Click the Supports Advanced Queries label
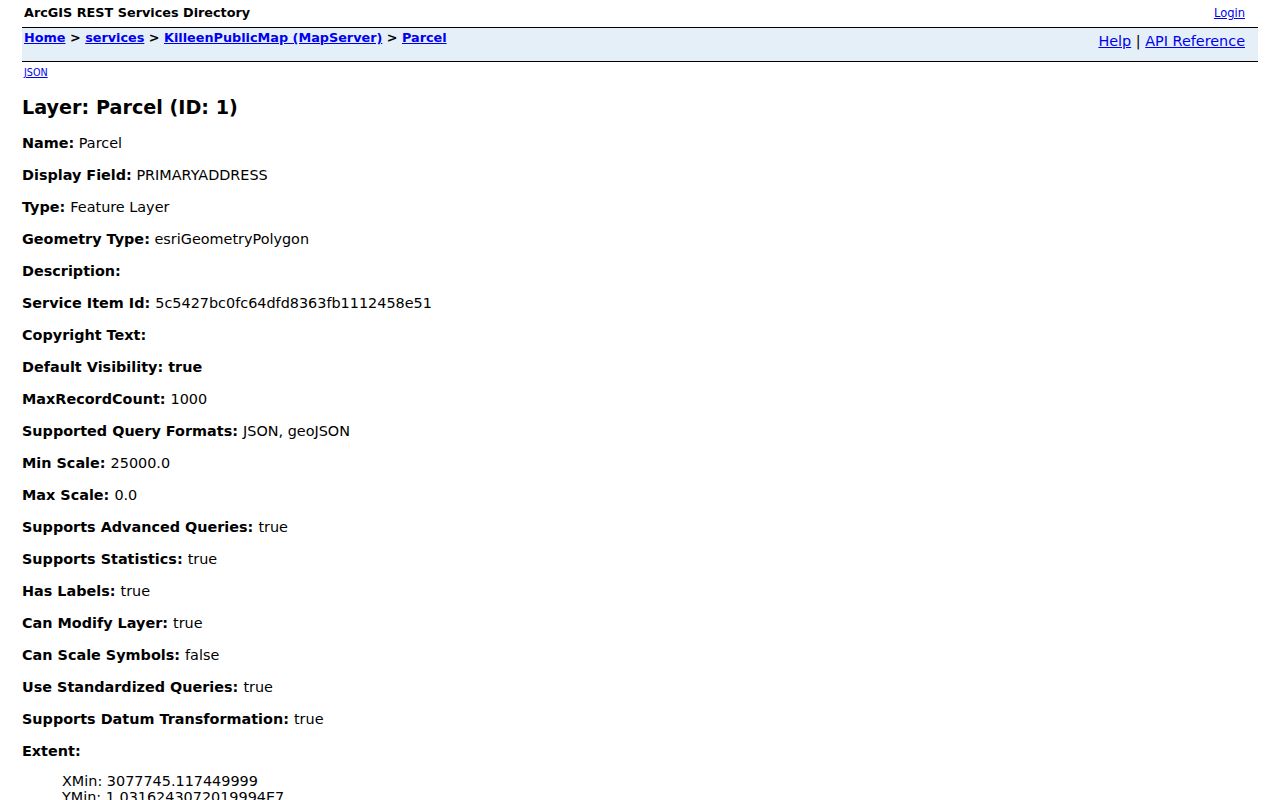 (137, 527)
